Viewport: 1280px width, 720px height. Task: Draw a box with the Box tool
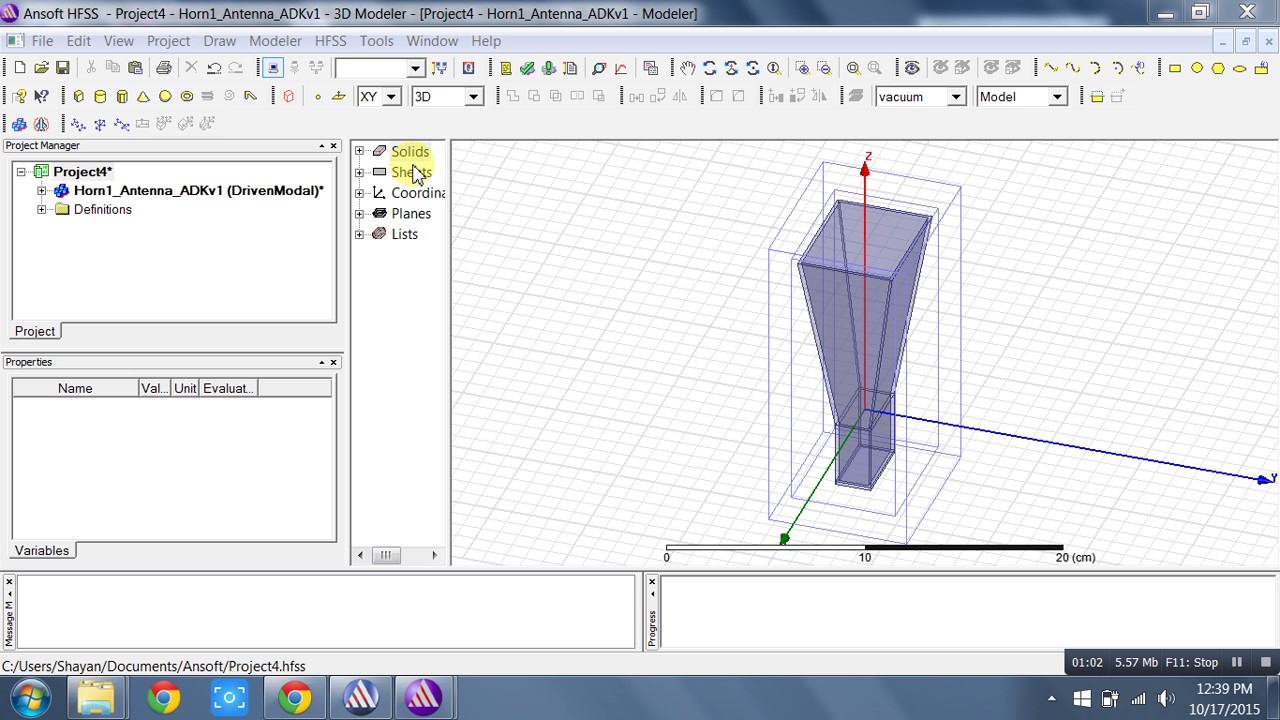(78, 96)
